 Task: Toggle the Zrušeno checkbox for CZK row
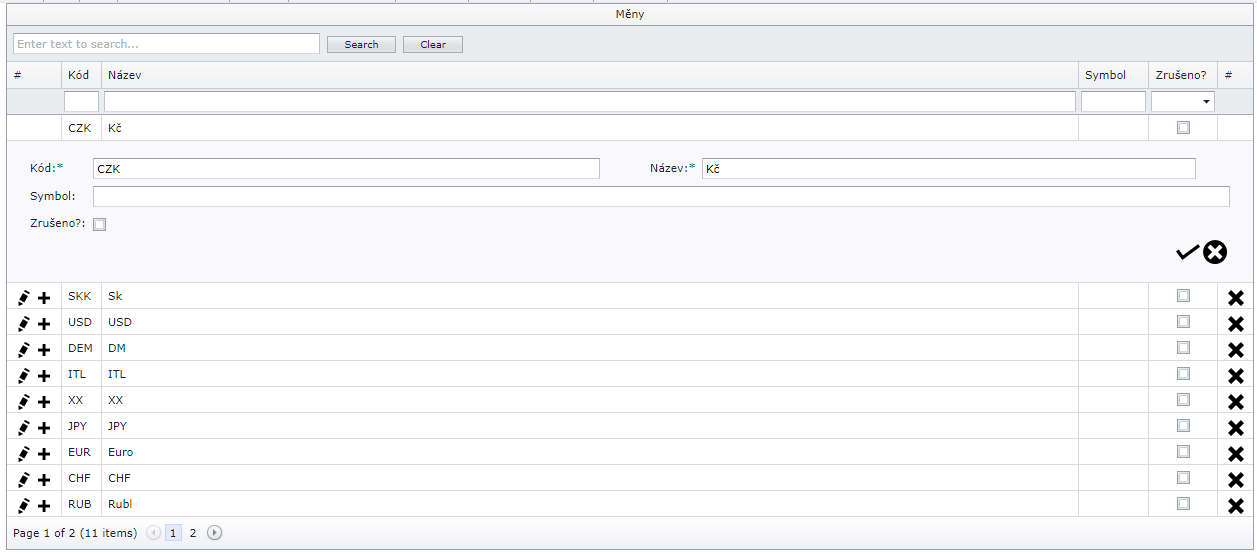1184,128
